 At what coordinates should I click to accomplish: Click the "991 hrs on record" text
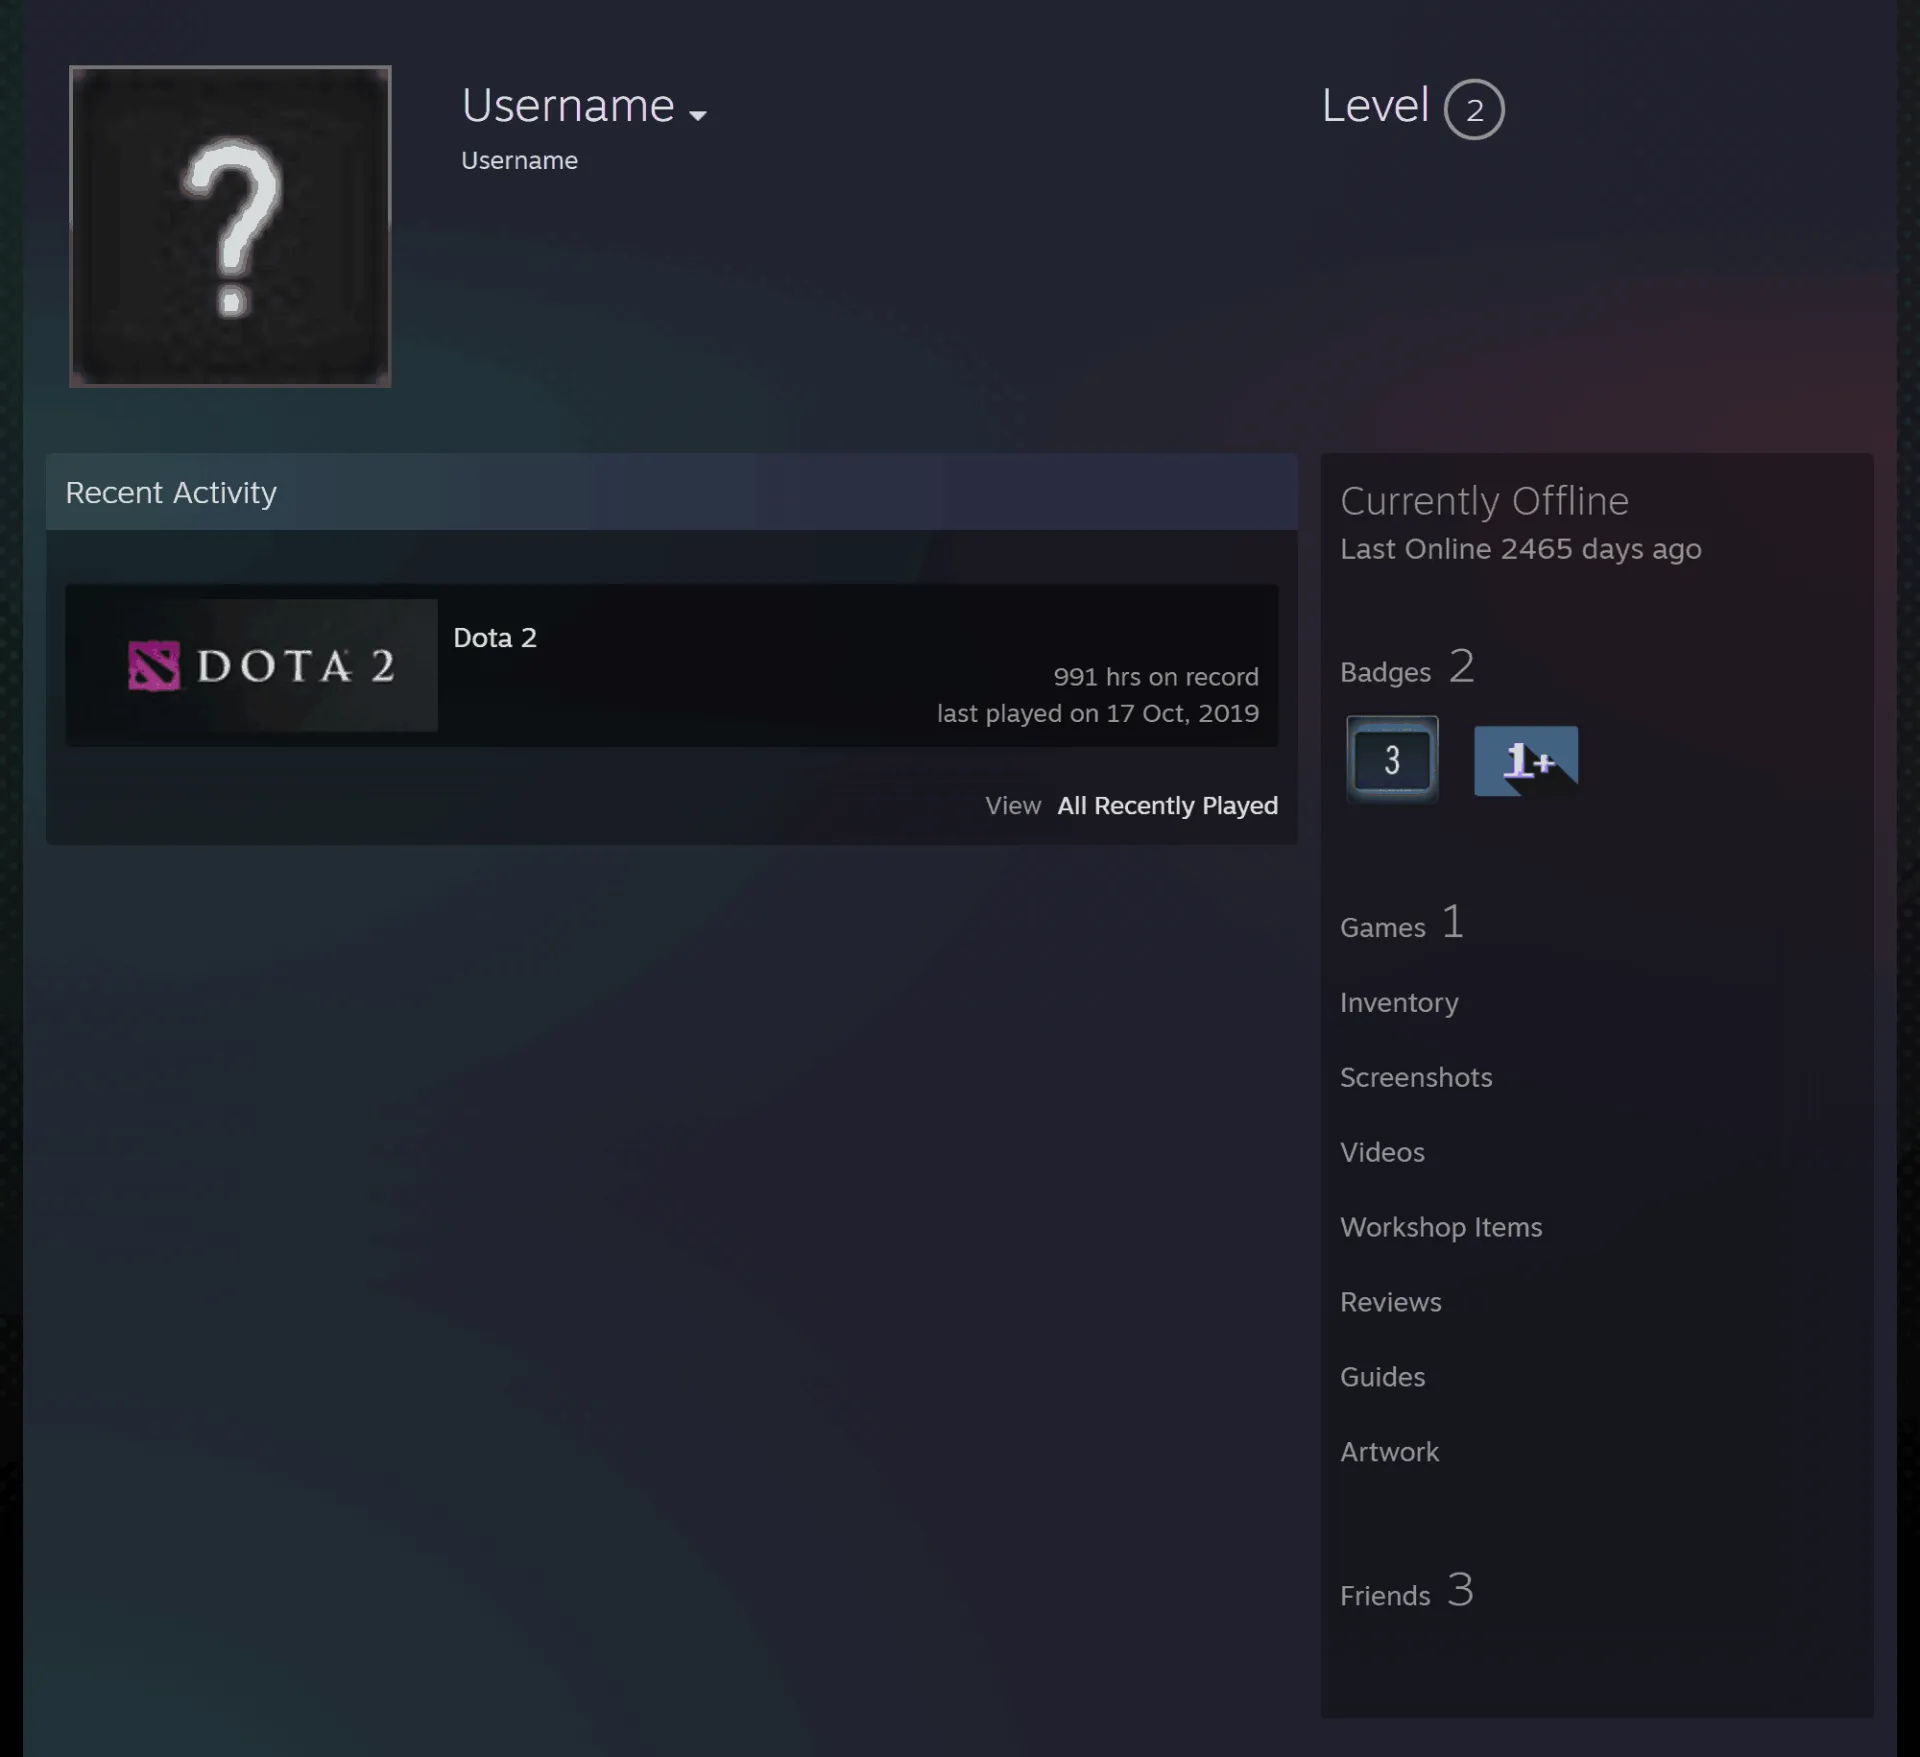click(1156, 677)
